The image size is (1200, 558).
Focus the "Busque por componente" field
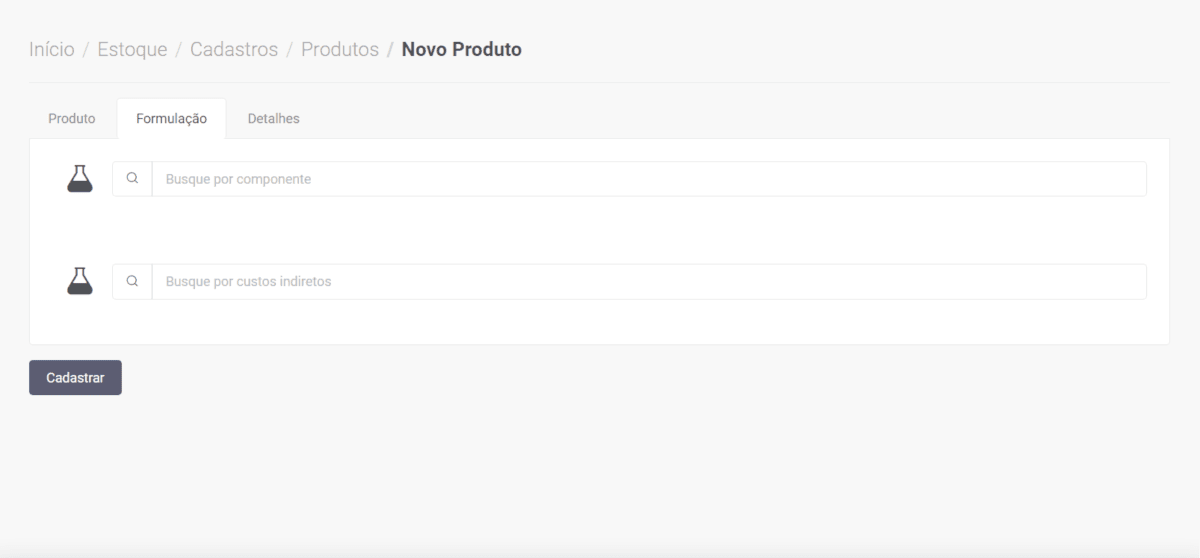tap(648, 179)
